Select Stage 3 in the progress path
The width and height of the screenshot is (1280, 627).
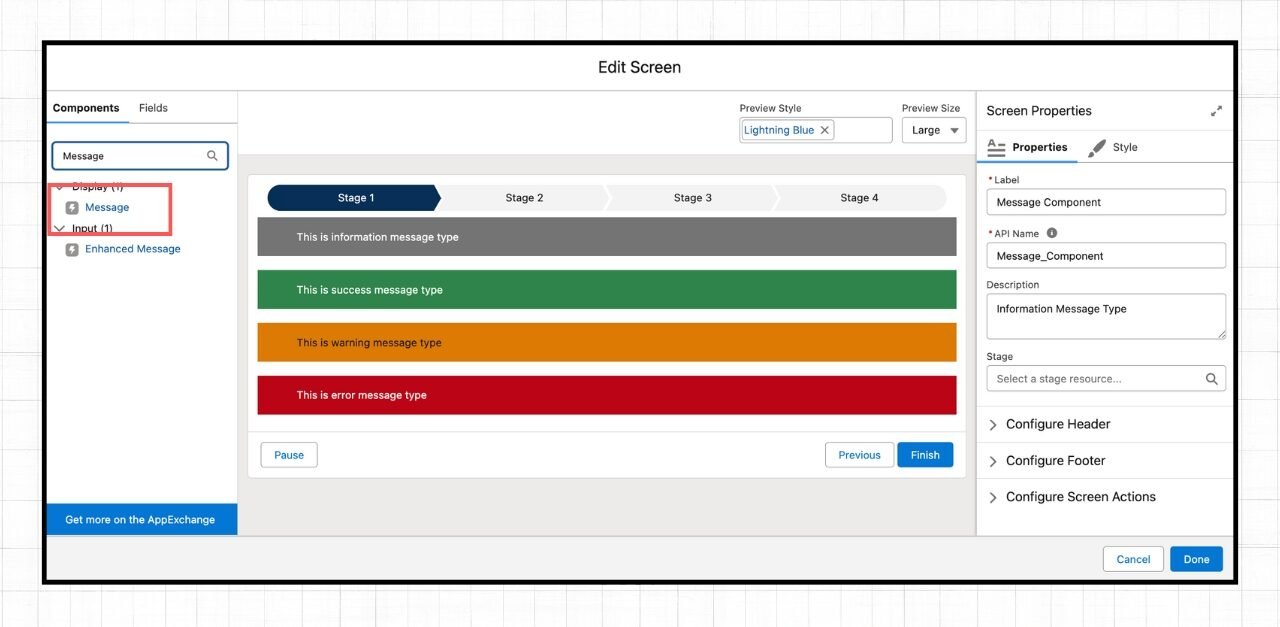(x=692, y=198)
